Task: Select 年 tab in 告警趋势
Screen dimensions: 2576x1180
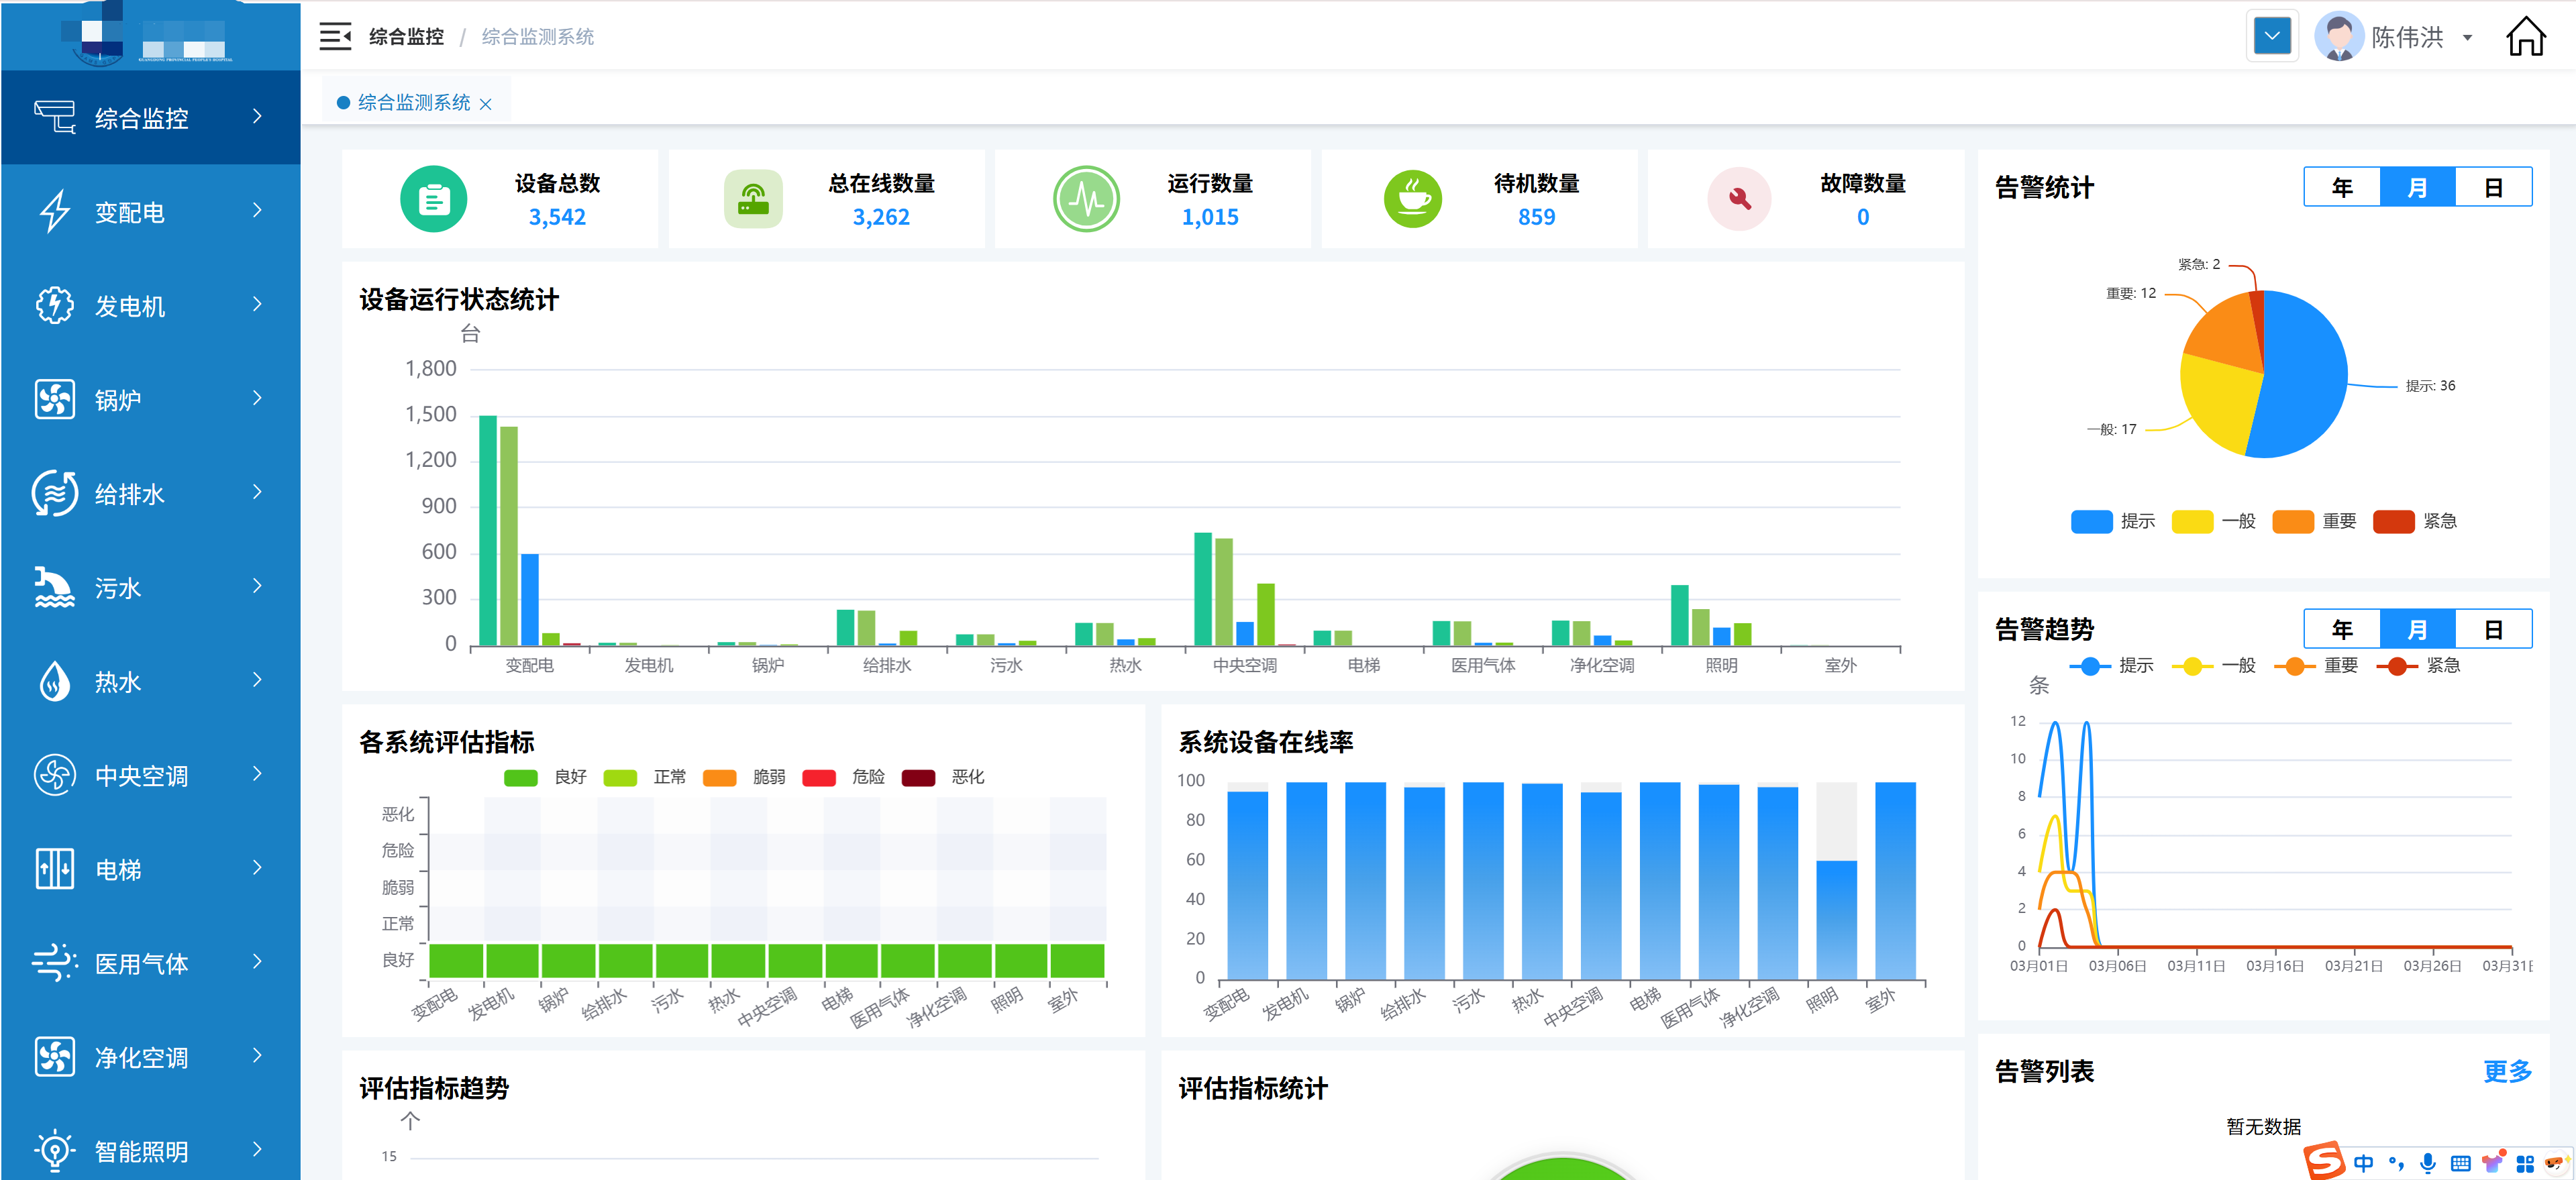Action: click(x=2342, y=629)
